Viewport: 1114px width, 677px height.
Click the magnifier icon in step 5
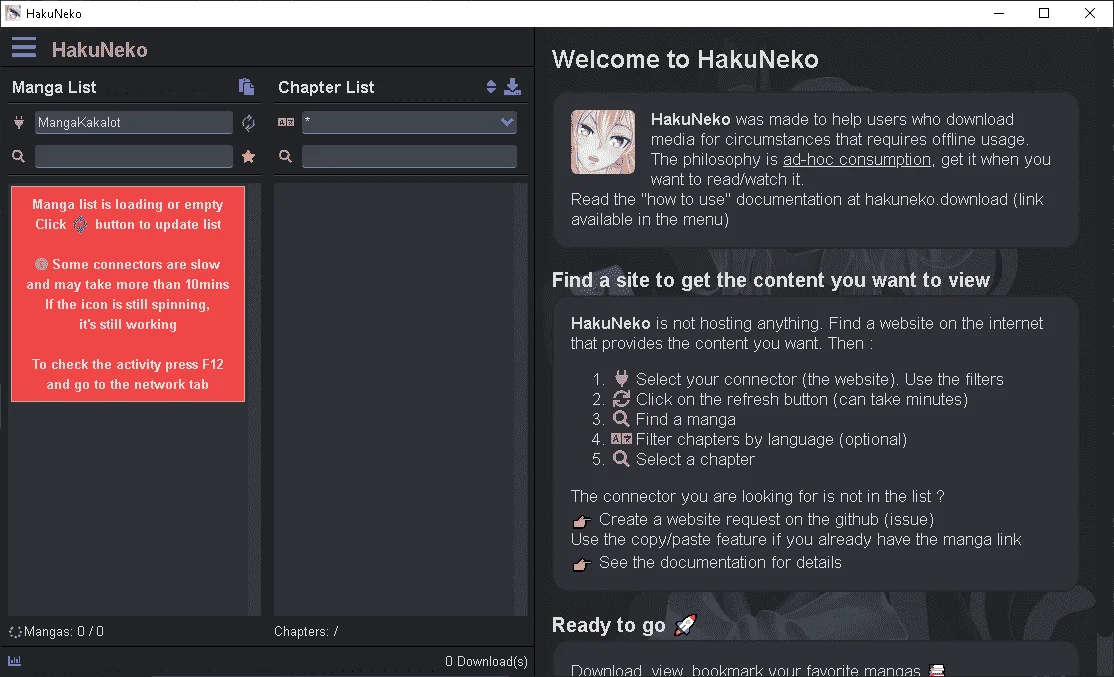pos(622,459)
